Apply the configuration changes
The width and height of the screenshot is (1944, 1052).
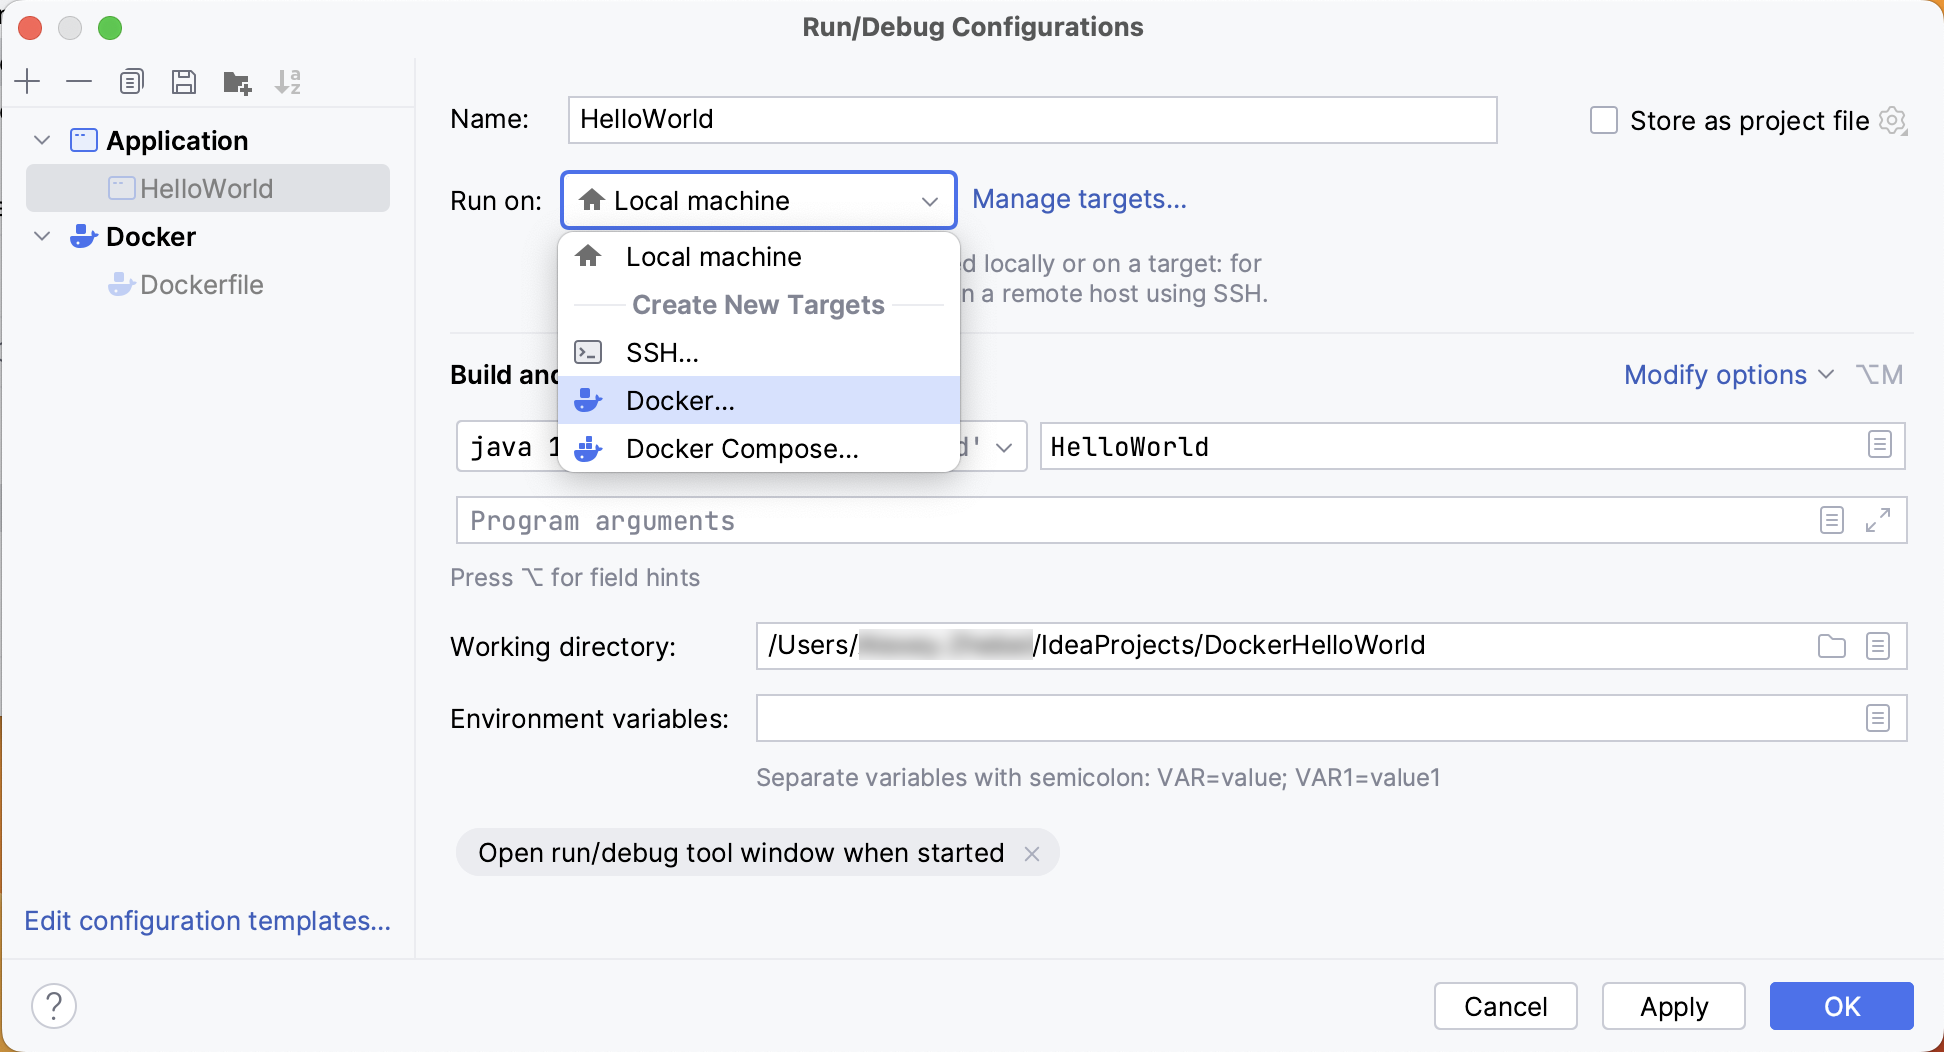tap(1673, 1006)
